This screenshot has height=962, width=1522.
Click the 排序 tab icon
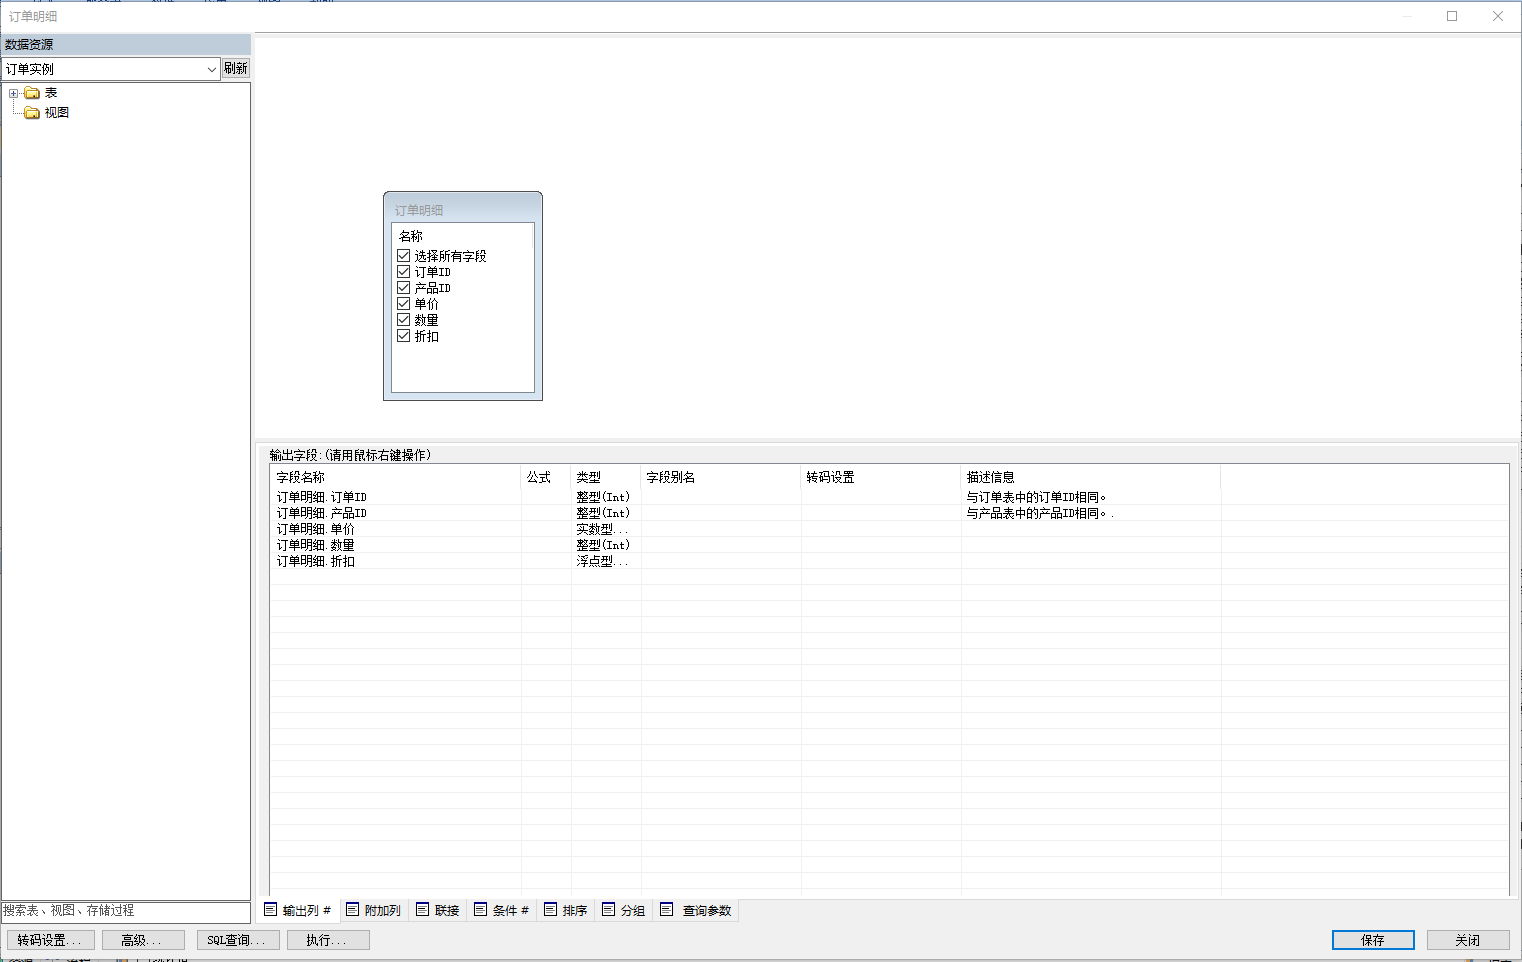pyautogui.click(x=550, y=910)
